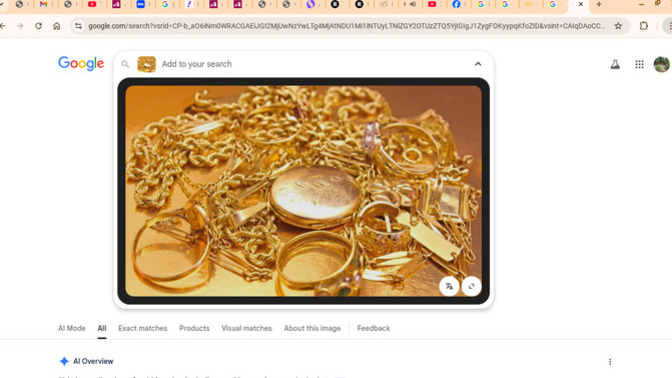Open the Google apps grid
The height and width of the screenshot is (378, 672).
639,64
